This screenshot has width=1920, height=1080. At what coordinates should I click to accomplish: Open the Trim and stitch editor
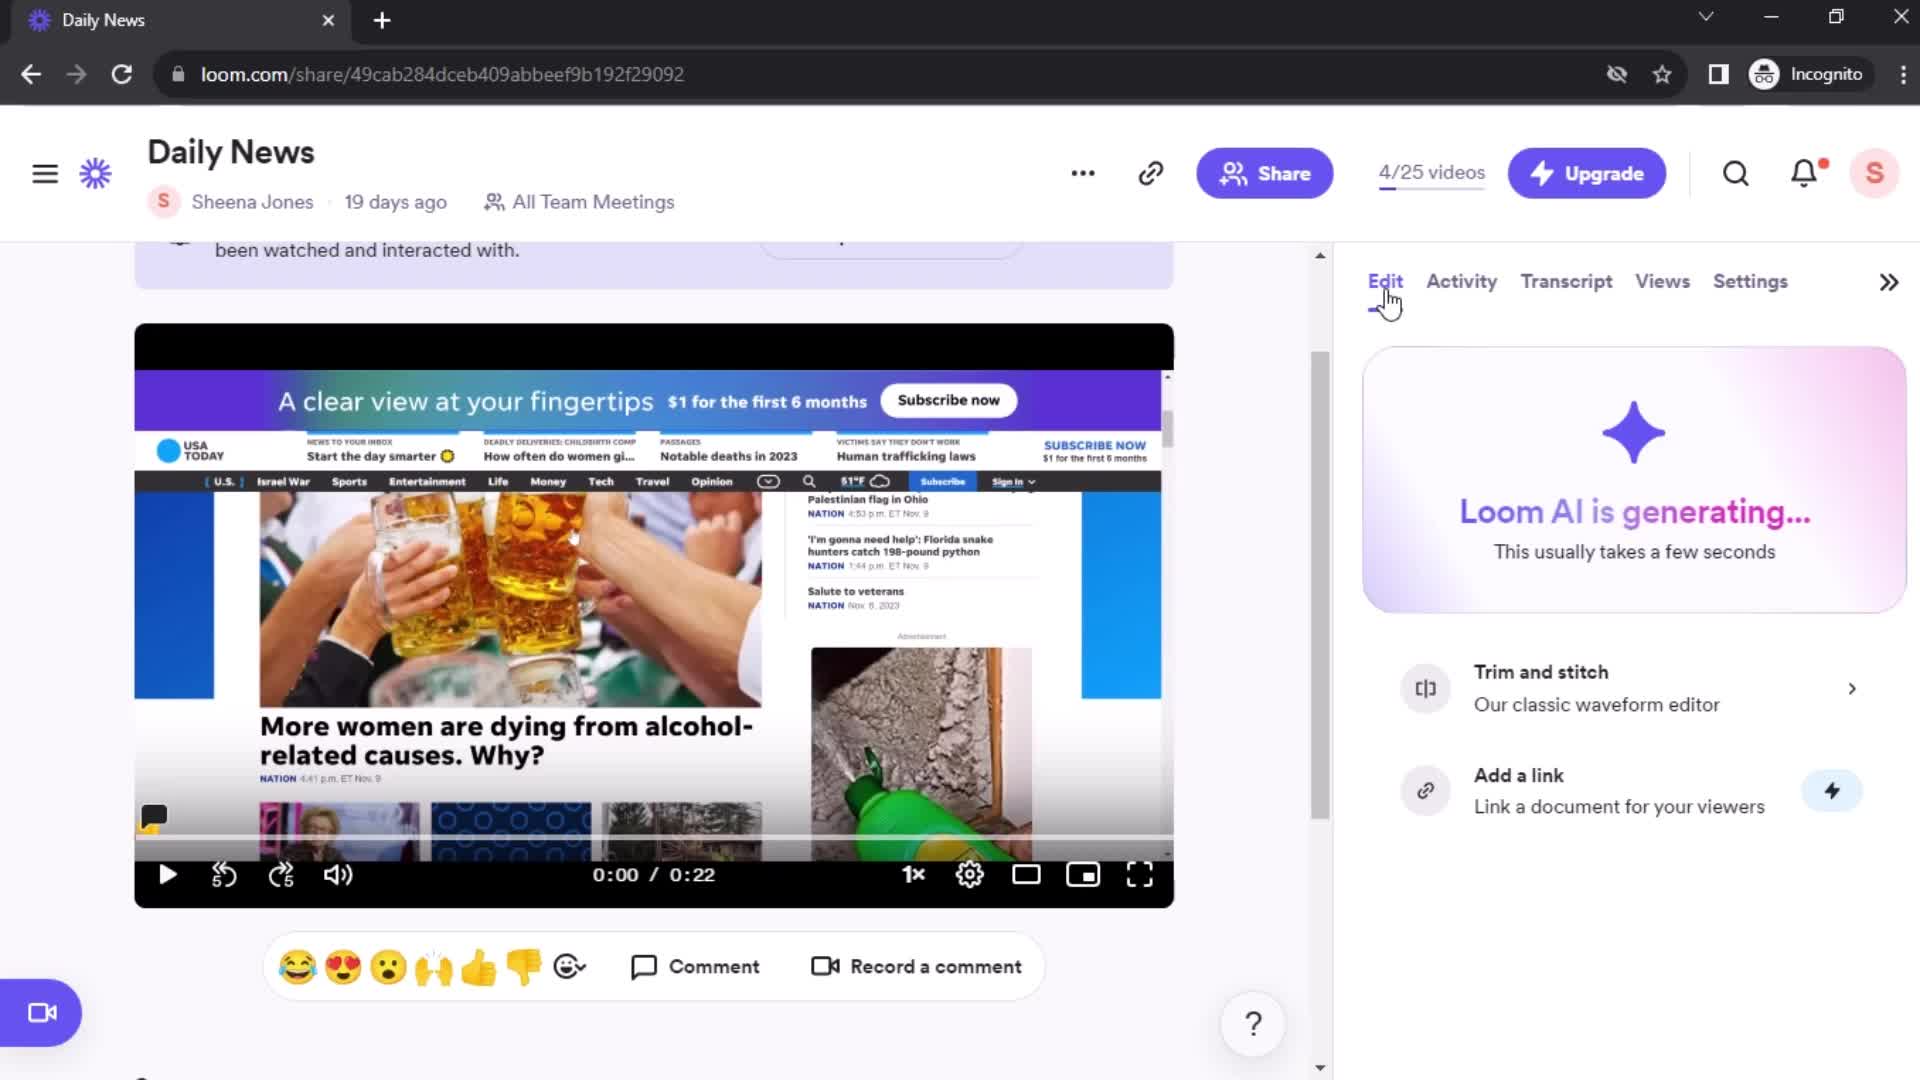1633,687
